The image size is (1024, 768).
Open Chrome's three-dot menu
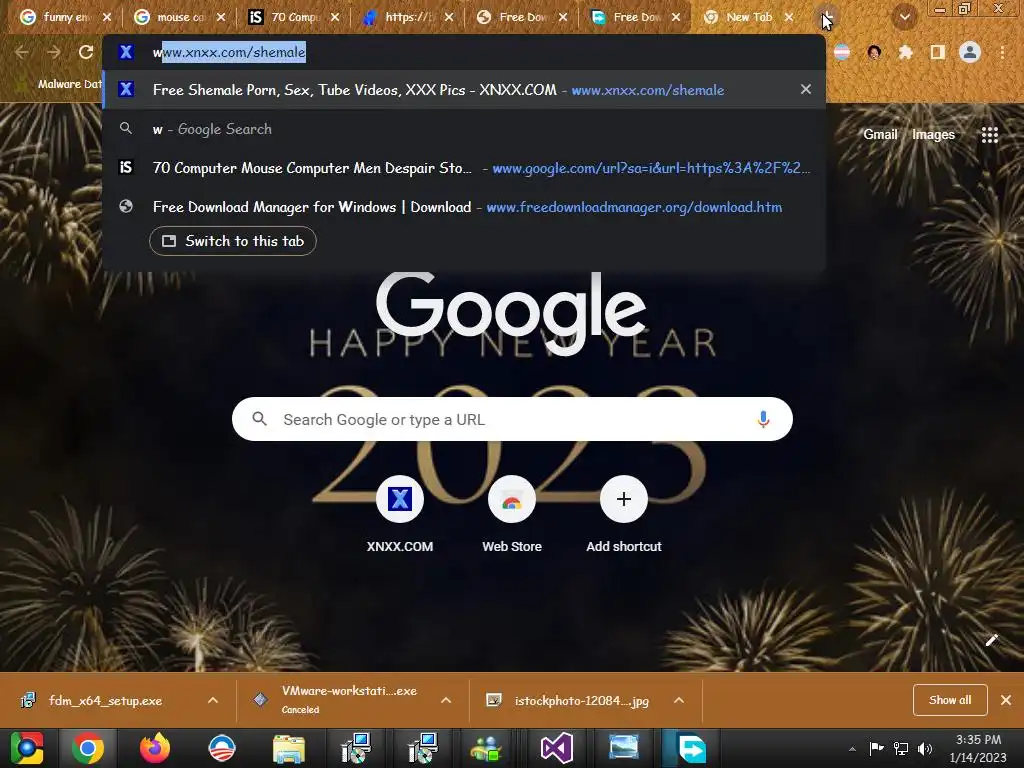1002,52
